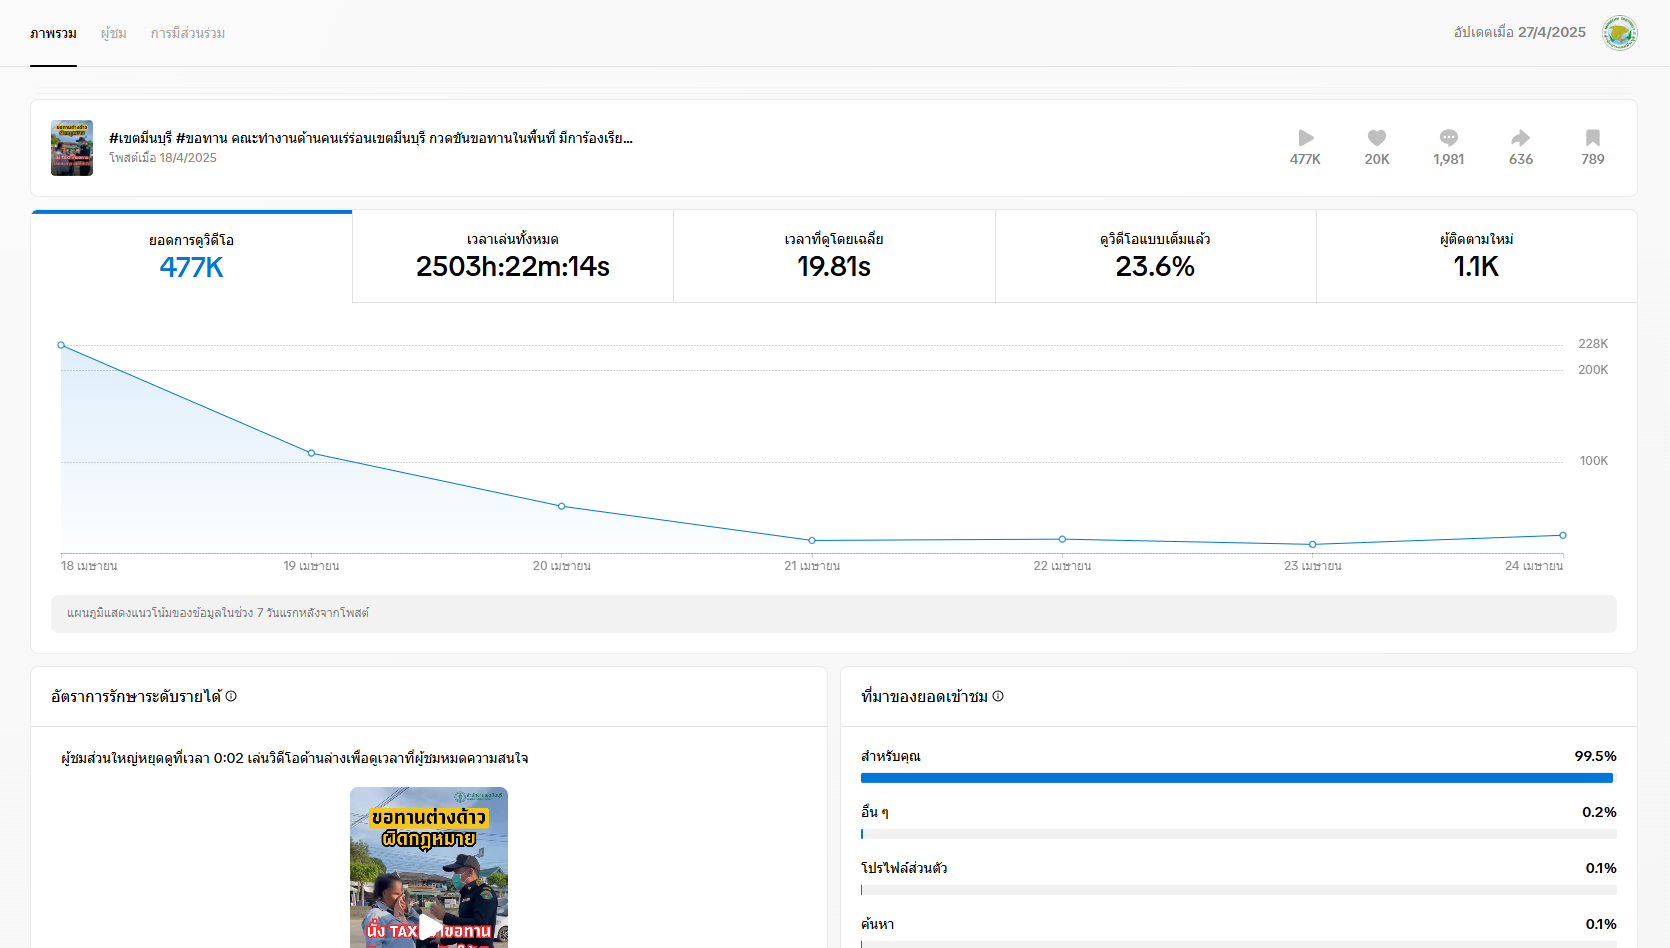
Task: Click the share arrow icon
Action: tap(1520, 138)
